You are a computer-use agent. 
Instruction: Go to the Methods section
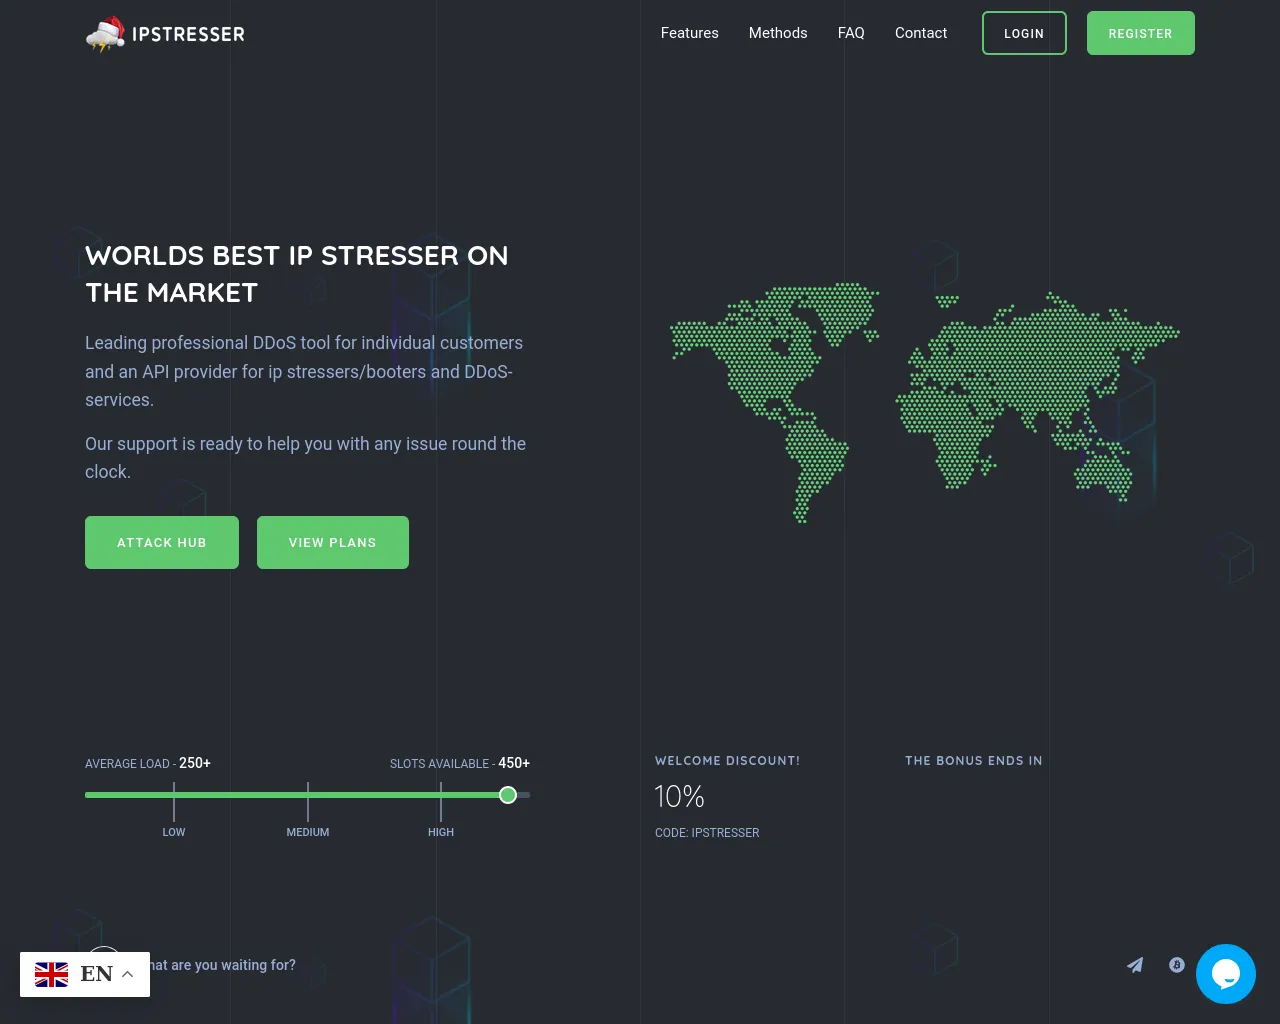tap(778, 33)
